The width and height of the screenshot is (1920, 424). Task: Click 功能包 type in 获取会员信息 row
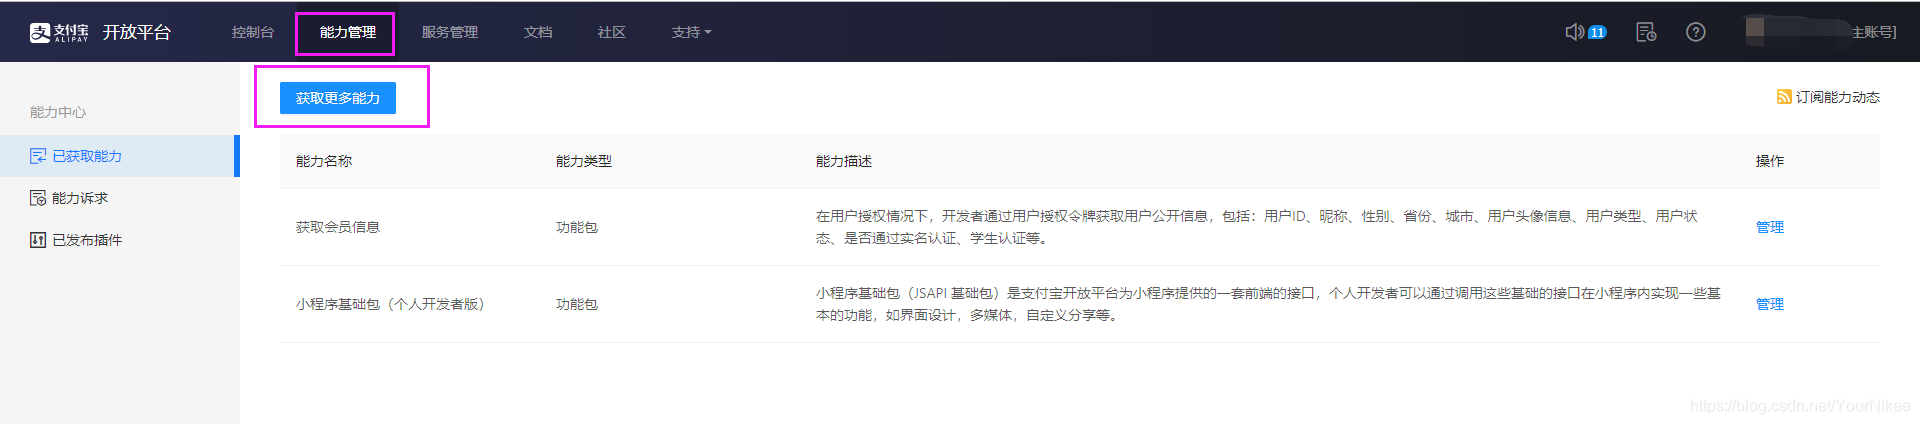577,227
